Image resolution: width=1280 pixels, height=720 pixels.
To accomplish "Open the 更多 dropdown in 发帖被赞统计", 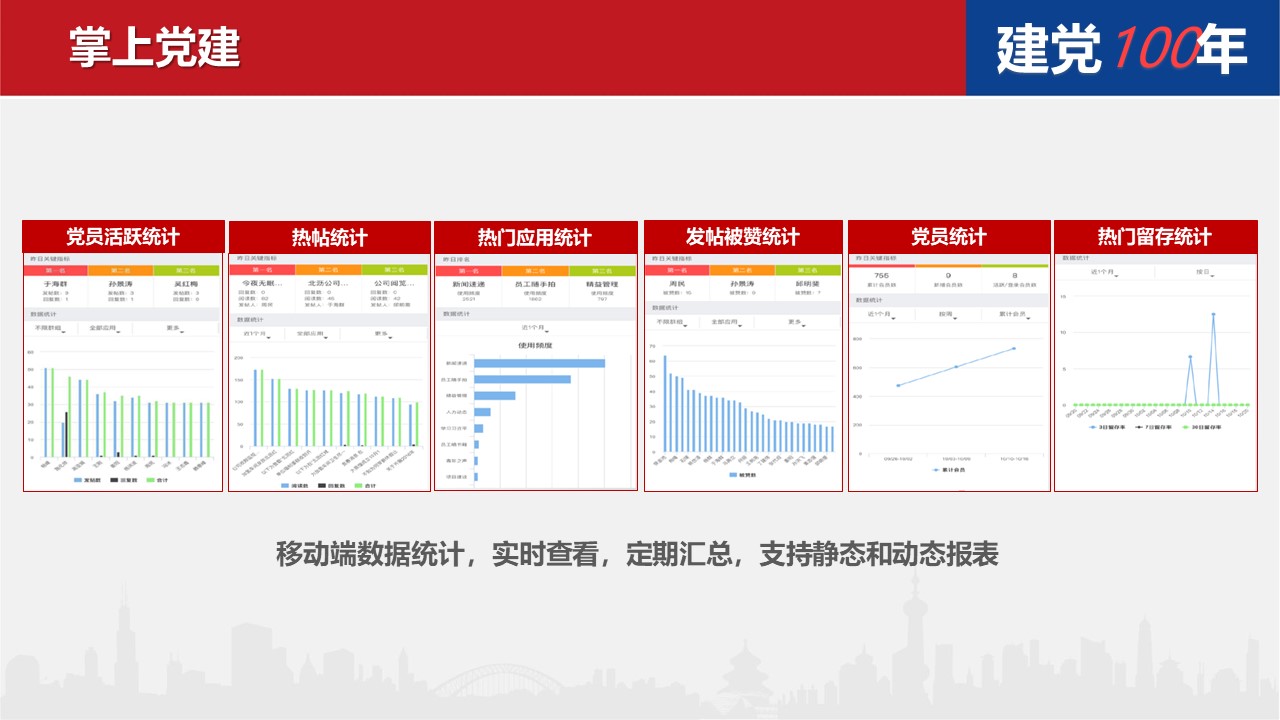I will [x=796, y=322].
